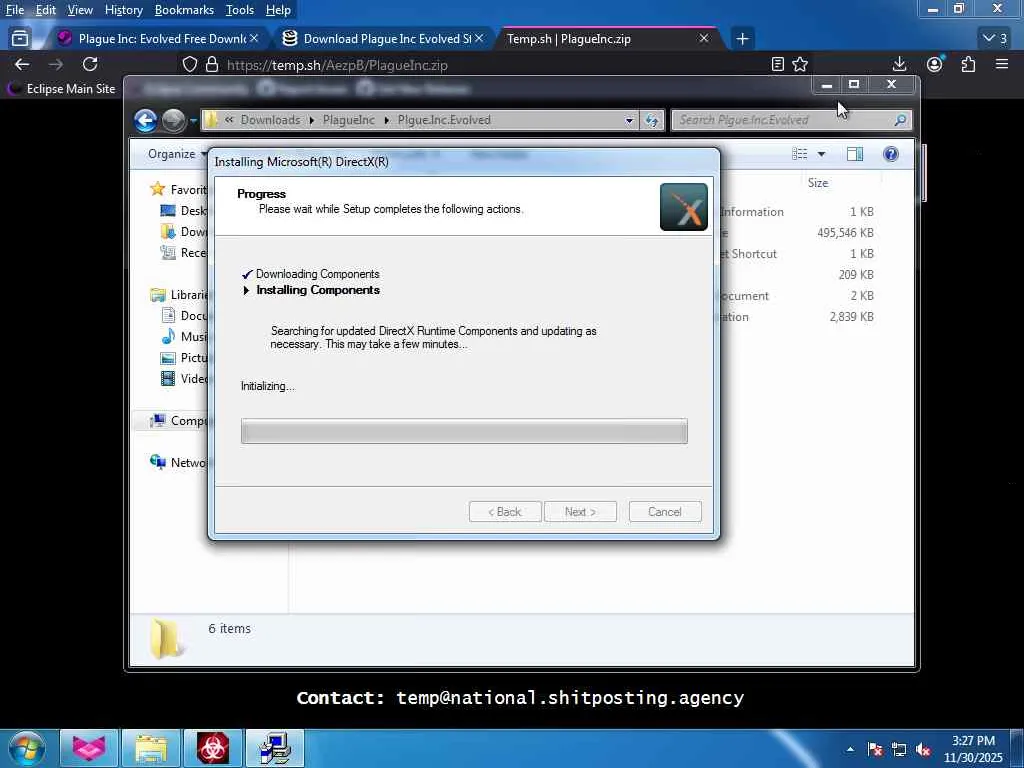Close the Plague Inc: Evolved Free Download tab
The width and height of the screenshot is (1024, 768).
(254, 39)
